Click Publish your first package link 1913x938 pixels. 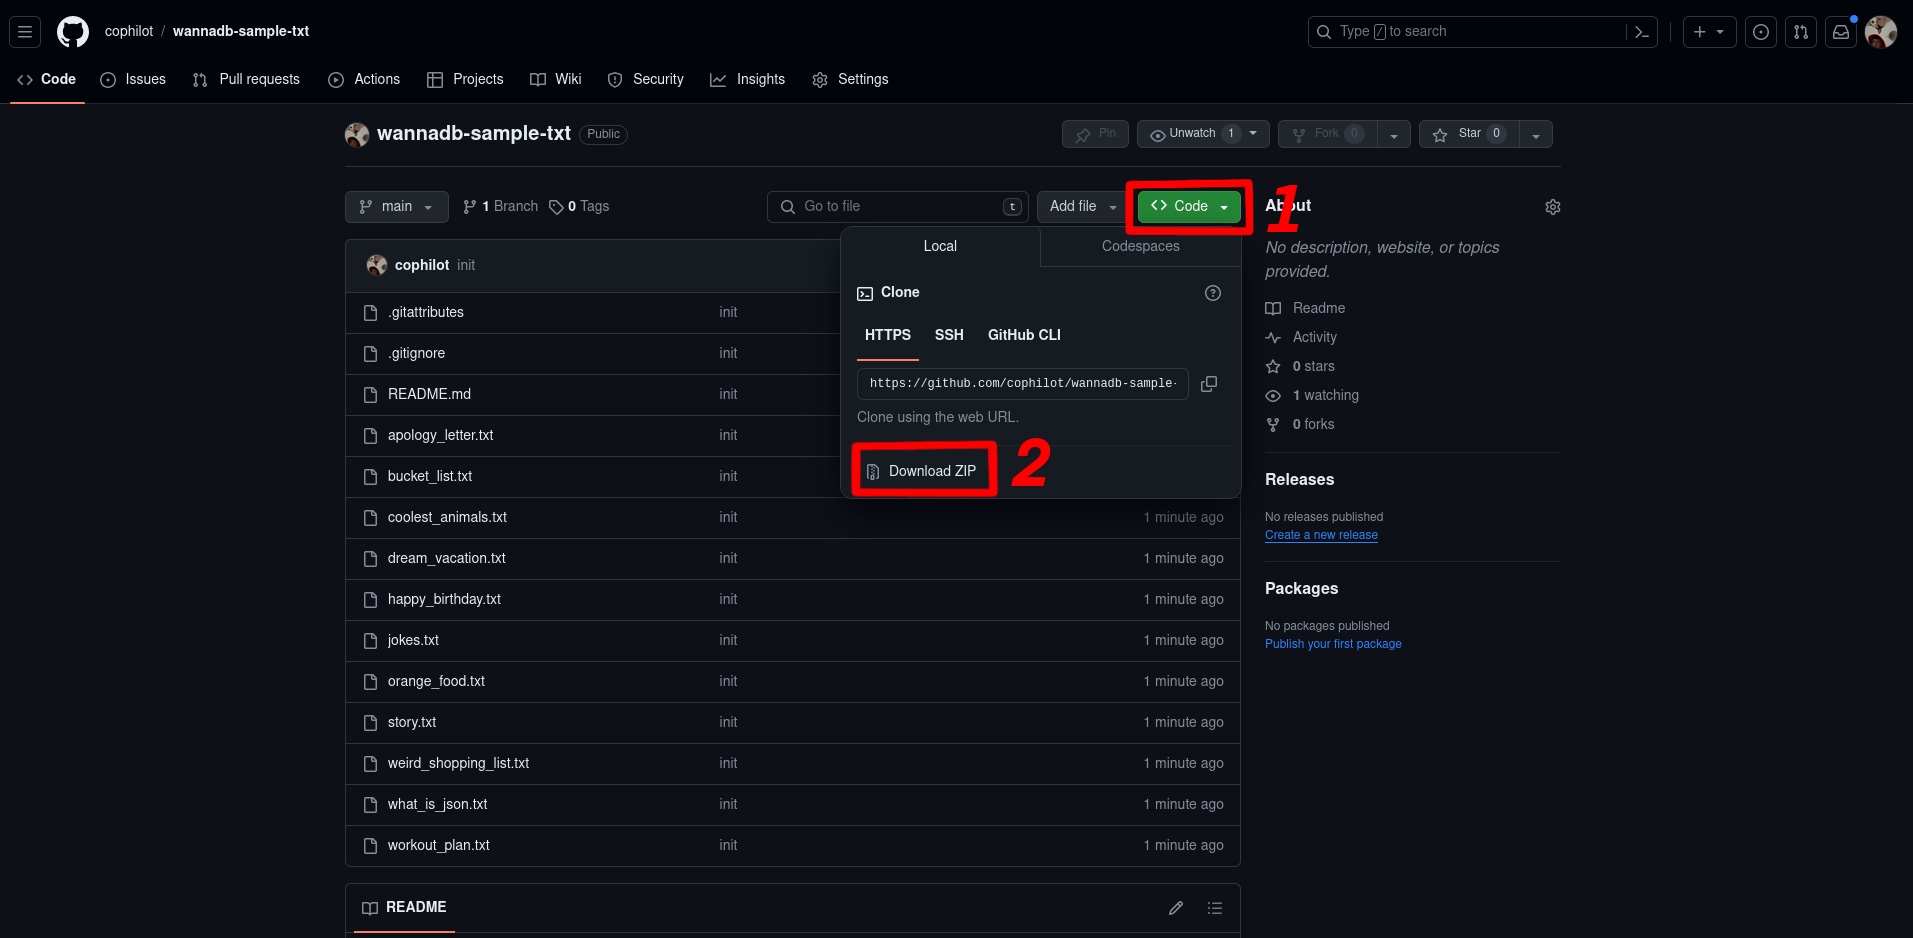coord(1333,645)
